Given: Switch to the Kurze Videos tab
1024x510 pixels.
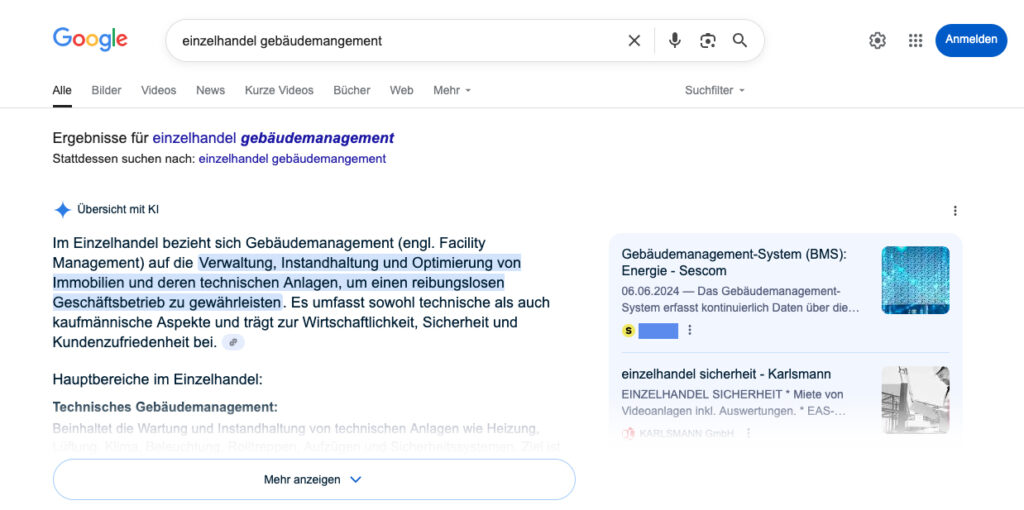Looking at the screenshot, I should pyautogui.click(x=279, y=90).
